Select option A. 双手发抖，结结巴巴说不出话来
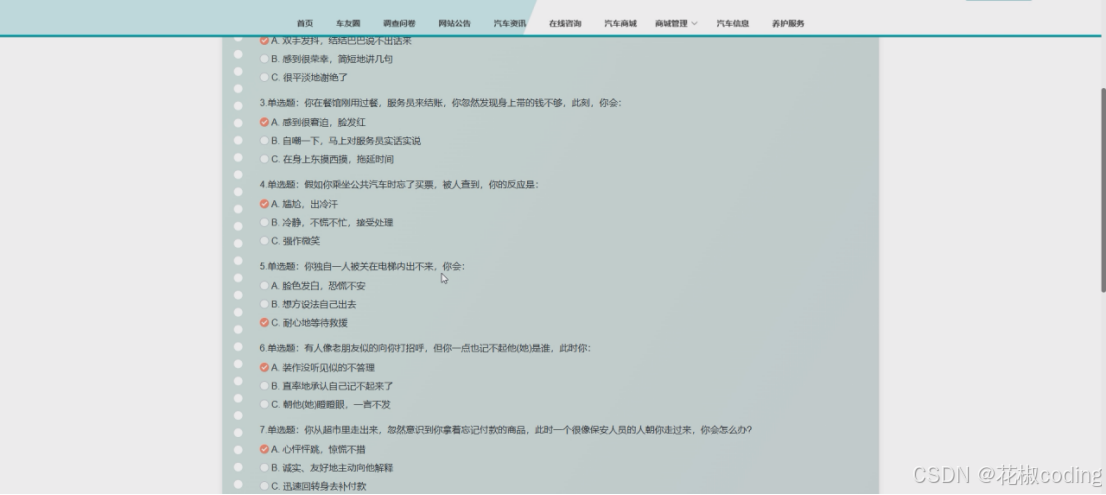The width and height of the screenshot is (1106, 495). click(x=265, y=41)
